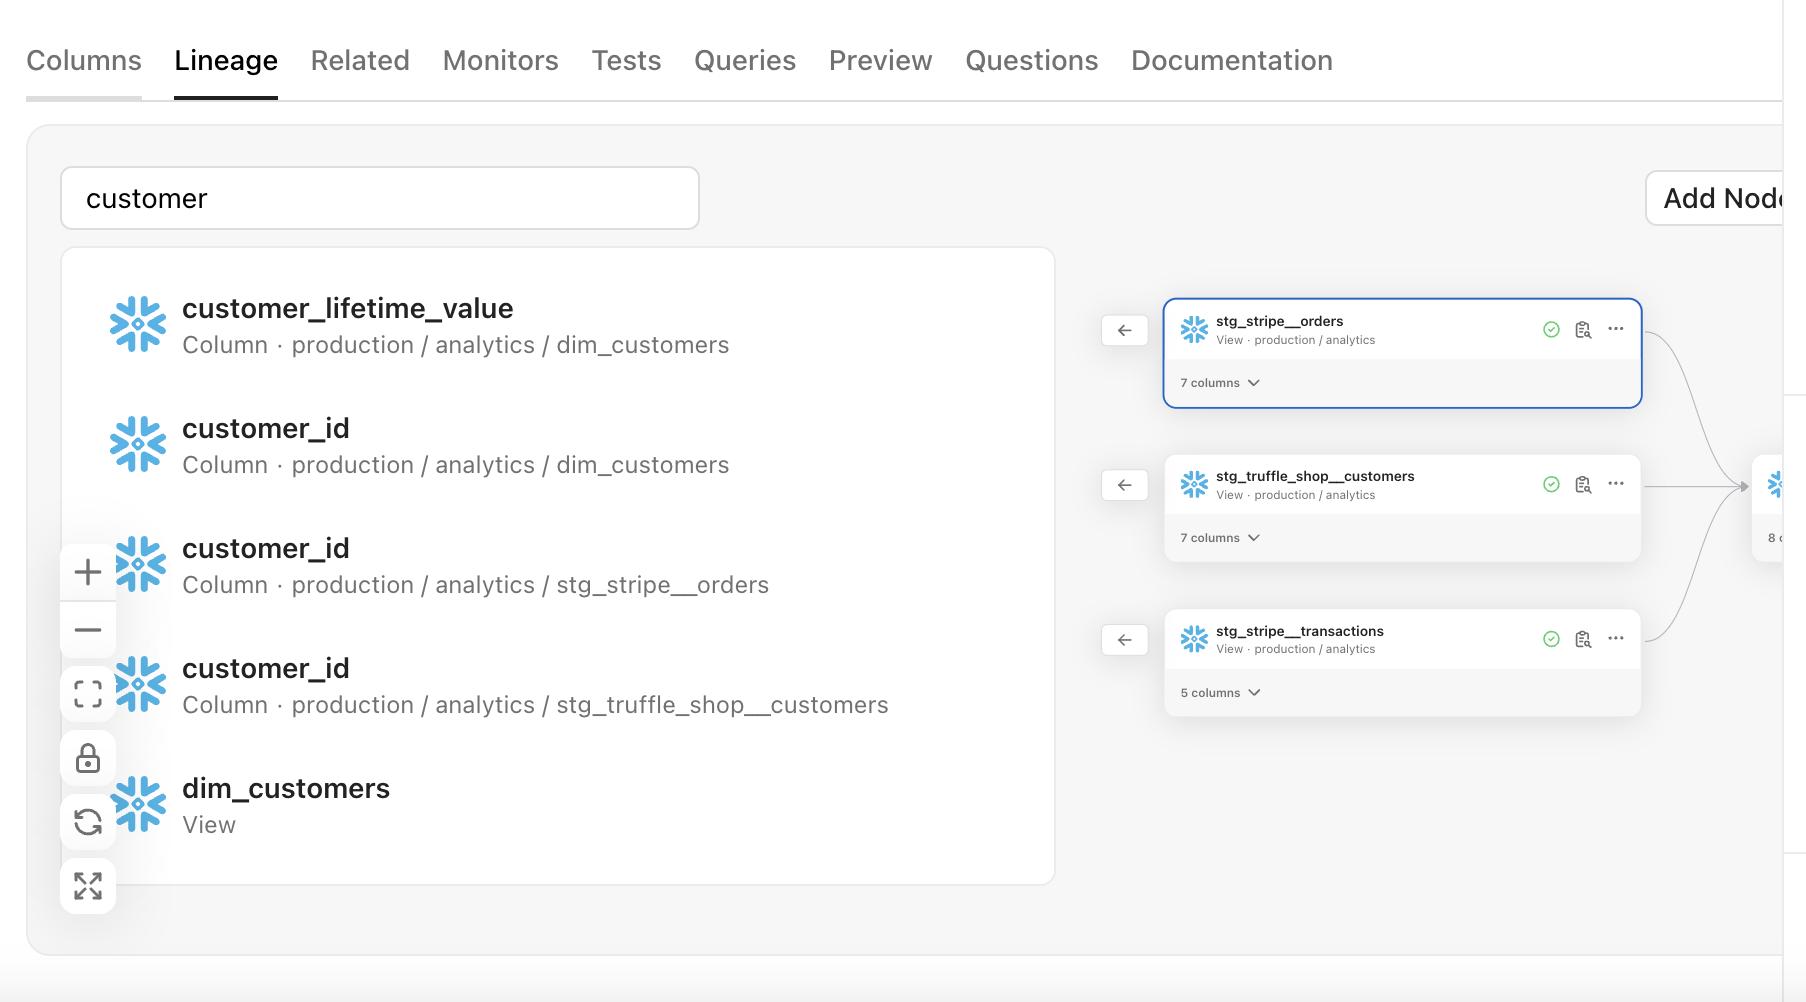Click the Add Node button
This screenshot has width=1806, height=1002.
(x=1718, y=198)
